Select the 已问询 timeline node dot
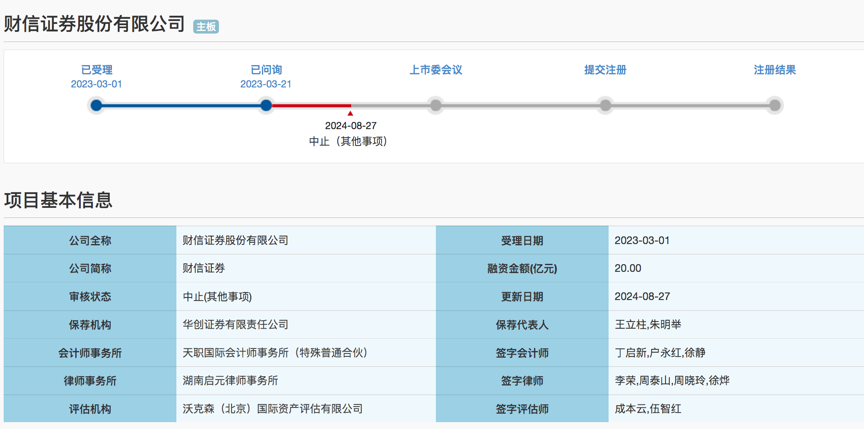The image size is (864, 429). click(x=266, y=105)
